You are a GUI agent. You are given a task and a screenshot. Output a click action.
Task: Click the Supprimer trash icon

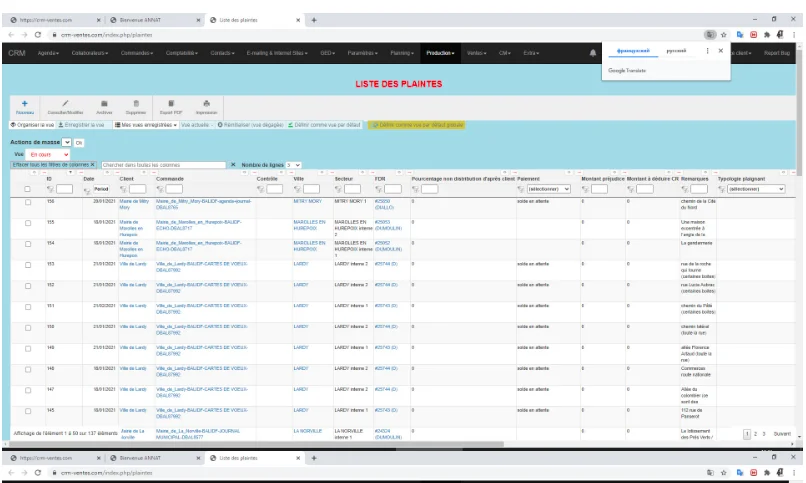136,103
